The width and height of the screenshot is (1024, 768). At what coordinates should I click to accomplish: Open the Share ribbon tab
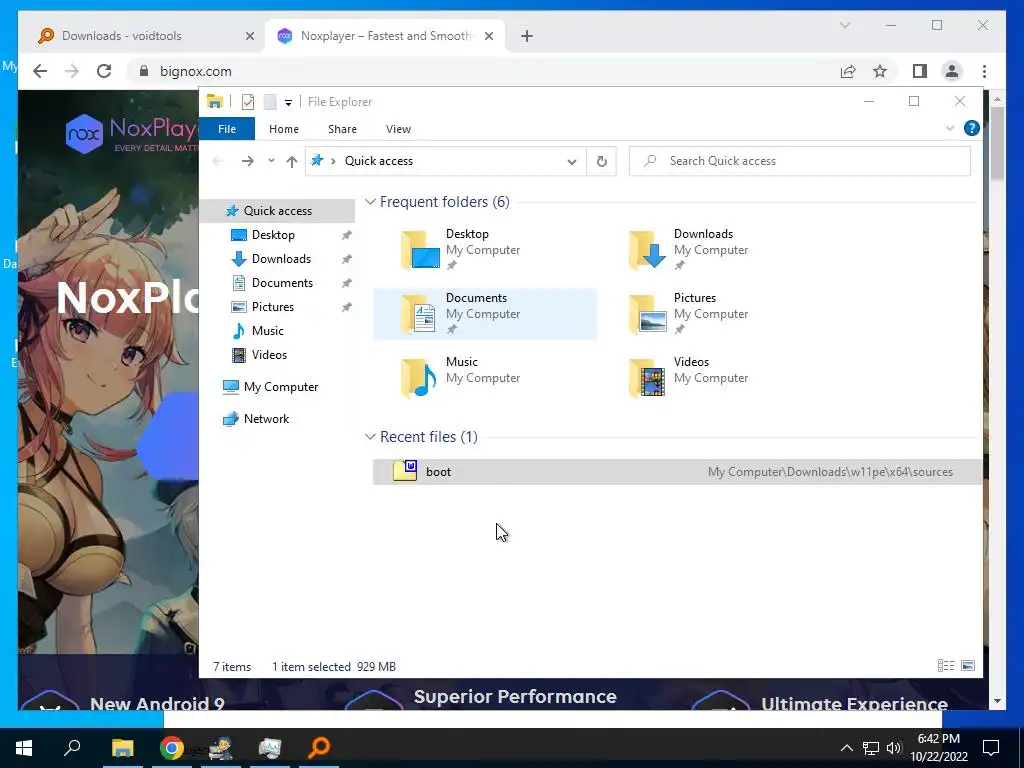pyautogui.click(x=342, y=129)
